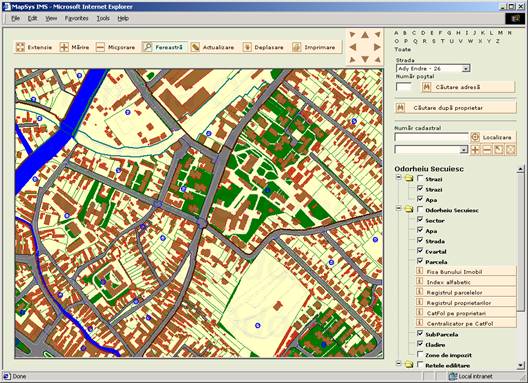The height and width of the screenshot is (383, 528).
Task: Click the Actualizare refresh tool
Action: coord(212,47)
